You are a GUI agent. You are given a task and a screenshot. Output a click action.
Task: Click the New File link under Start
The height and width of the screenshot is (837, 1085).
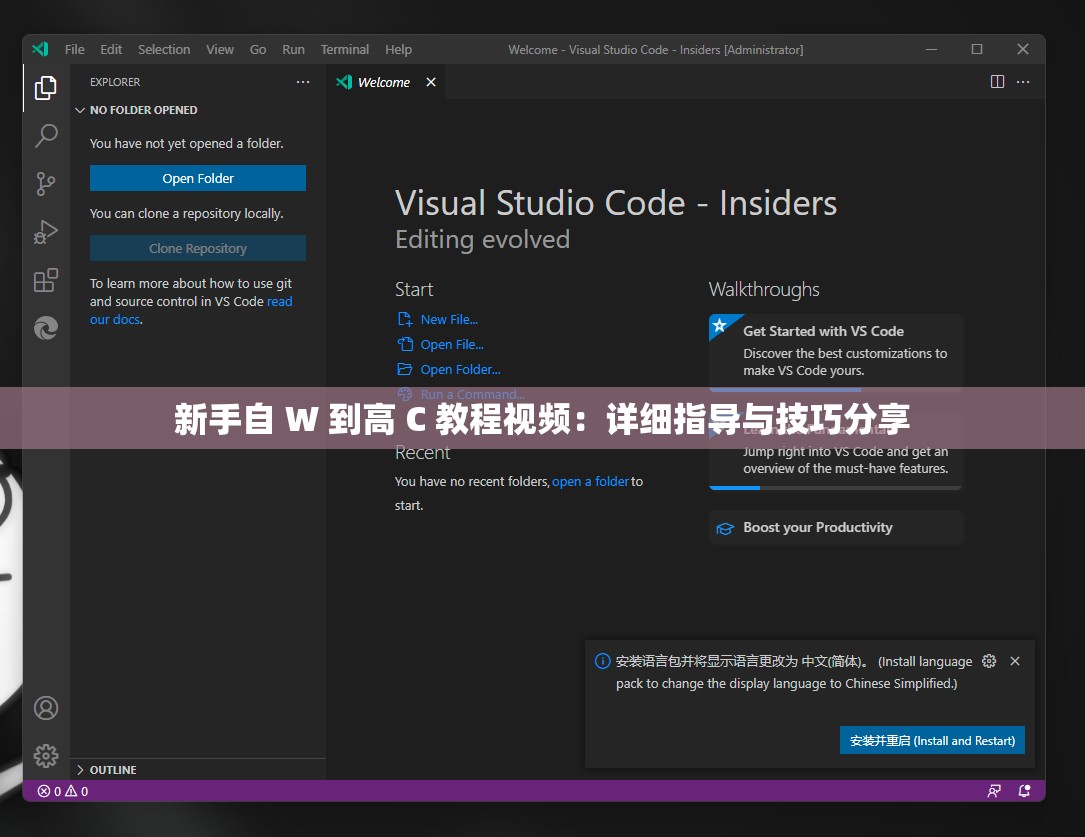(x=449, y=320)
